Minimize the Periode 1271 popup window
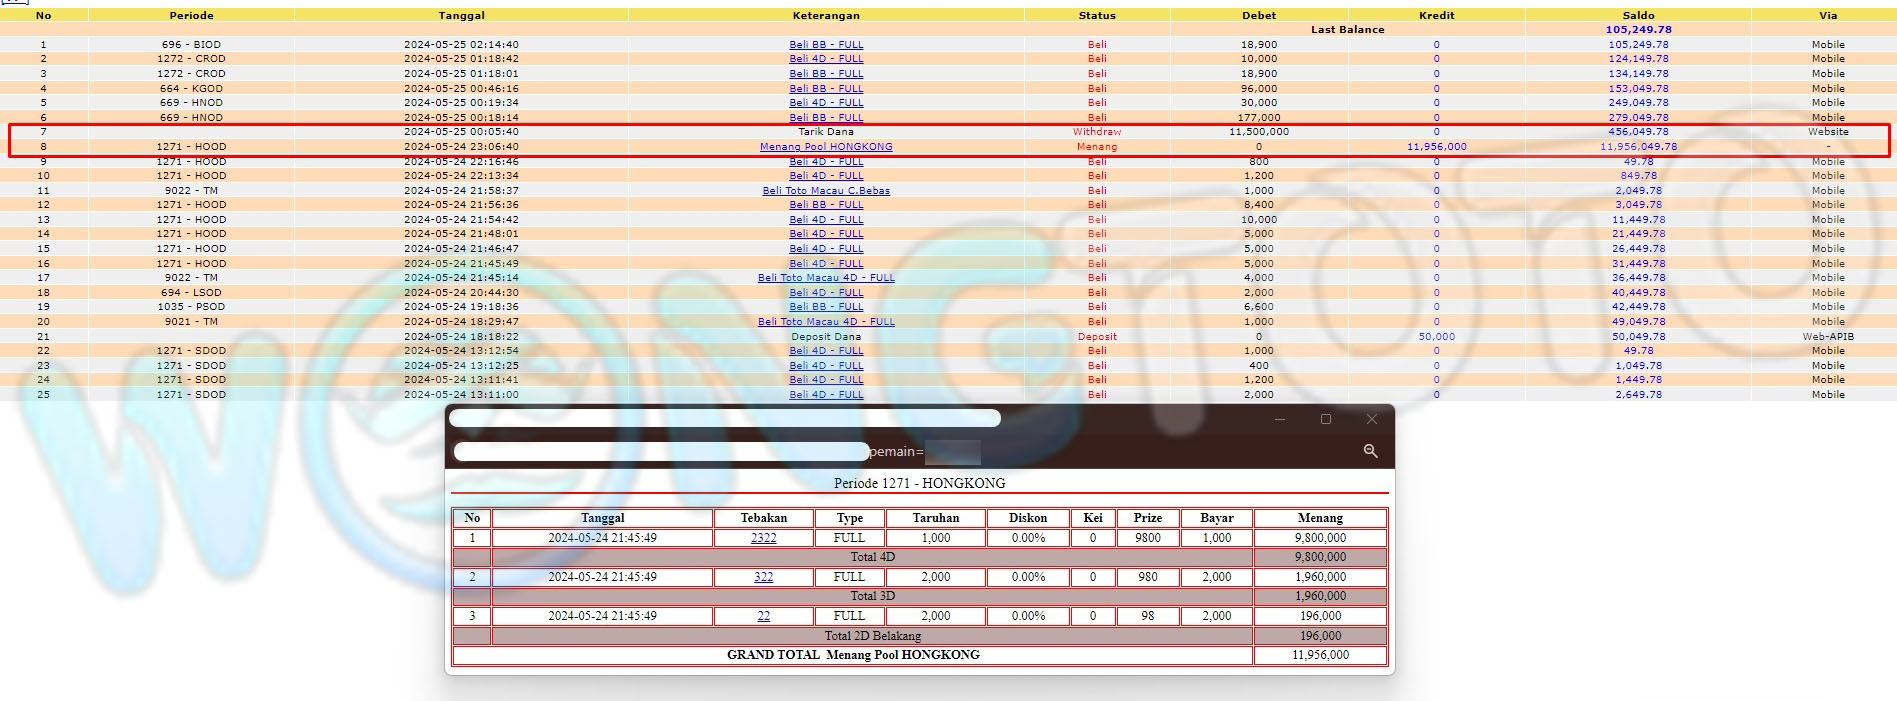Viewport: 1897px width, 701px height. click(1279, 419)
